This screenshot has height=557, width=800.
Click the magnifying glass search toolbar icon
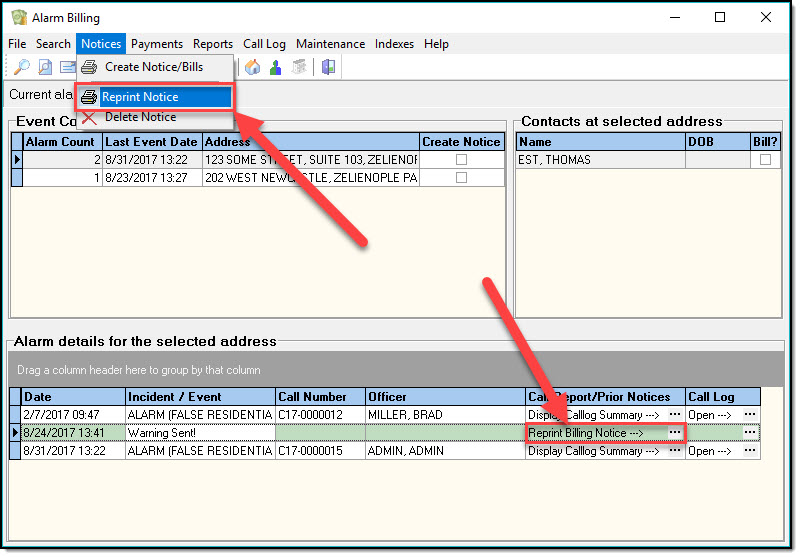point(21,67)
